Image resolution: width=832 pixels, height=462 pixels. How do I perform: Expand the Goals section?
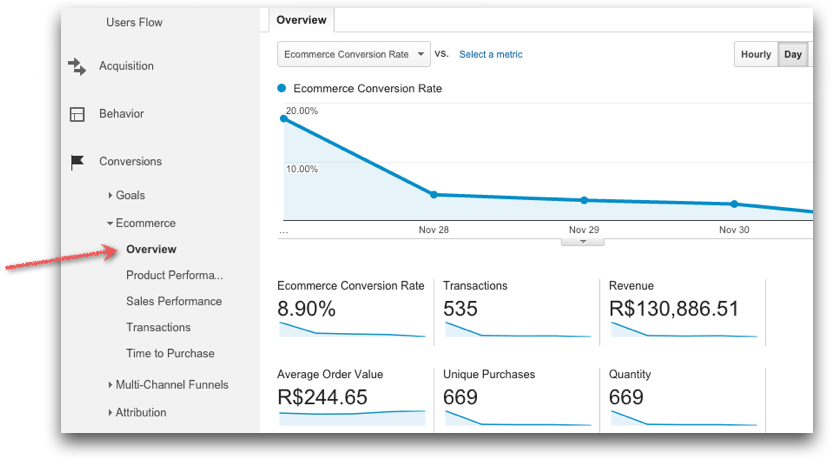click(130, 195)
